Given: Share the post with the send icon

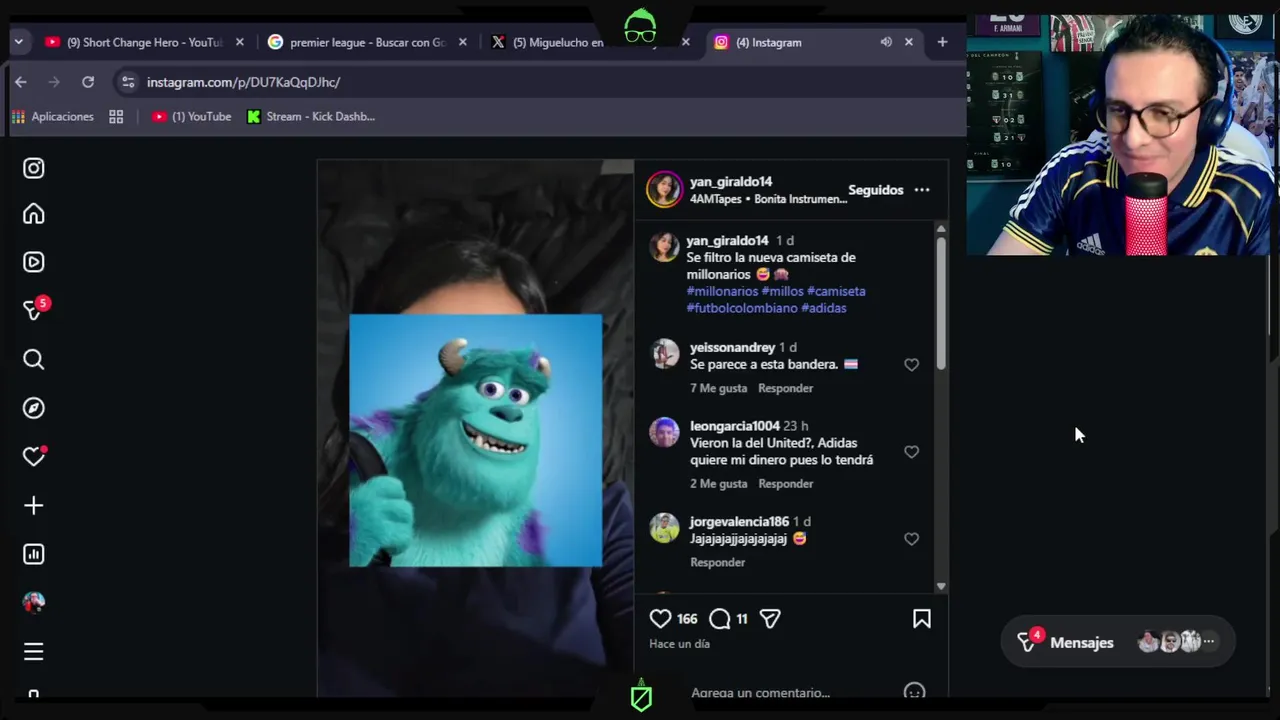Looking at the screenshot, I should pos(770,619).
